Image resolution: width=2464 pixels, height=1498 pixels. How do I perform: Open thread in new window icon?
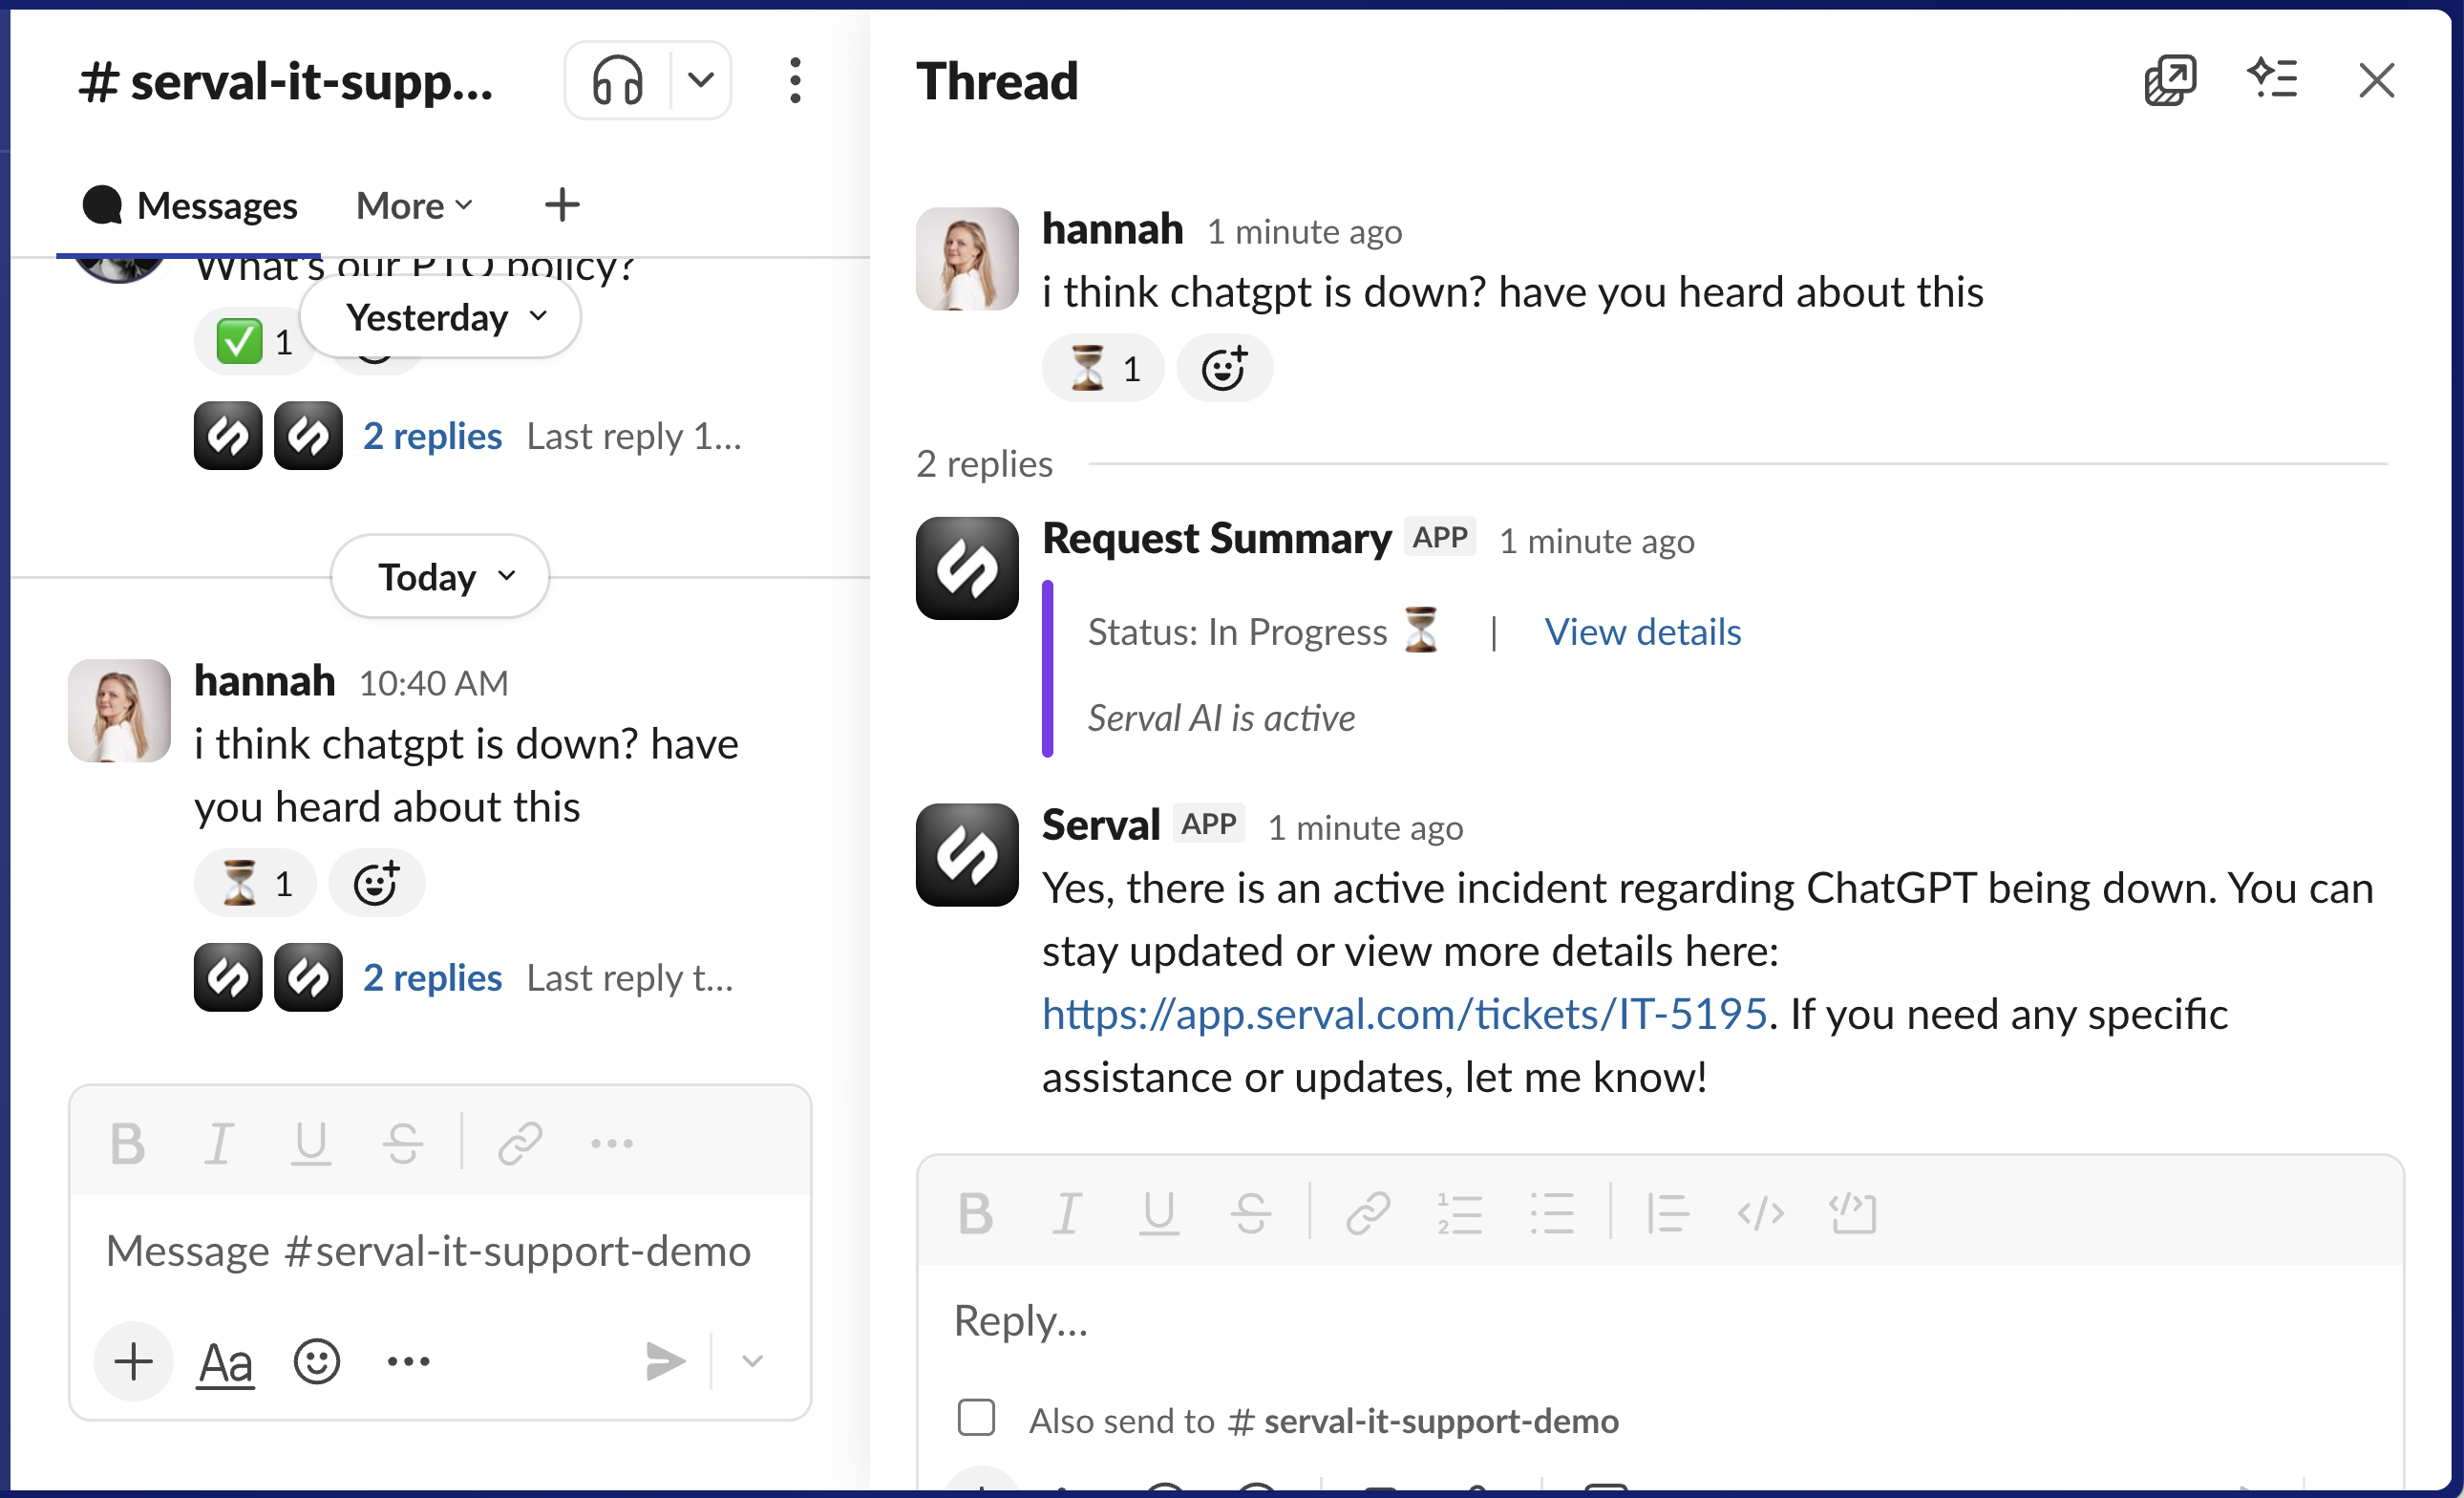2169,80
